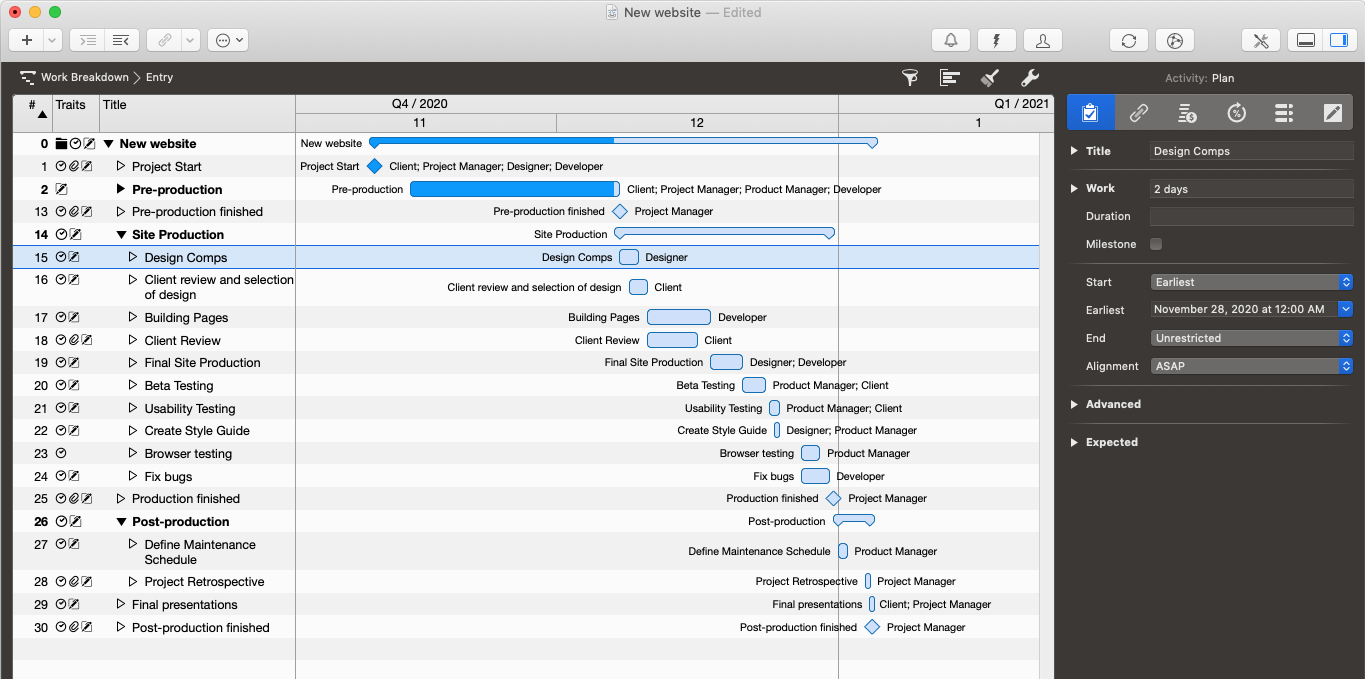Toggle the right sidebar visibility
This screenshot has height=679, width=1365.
click(x=1340, y=40)
